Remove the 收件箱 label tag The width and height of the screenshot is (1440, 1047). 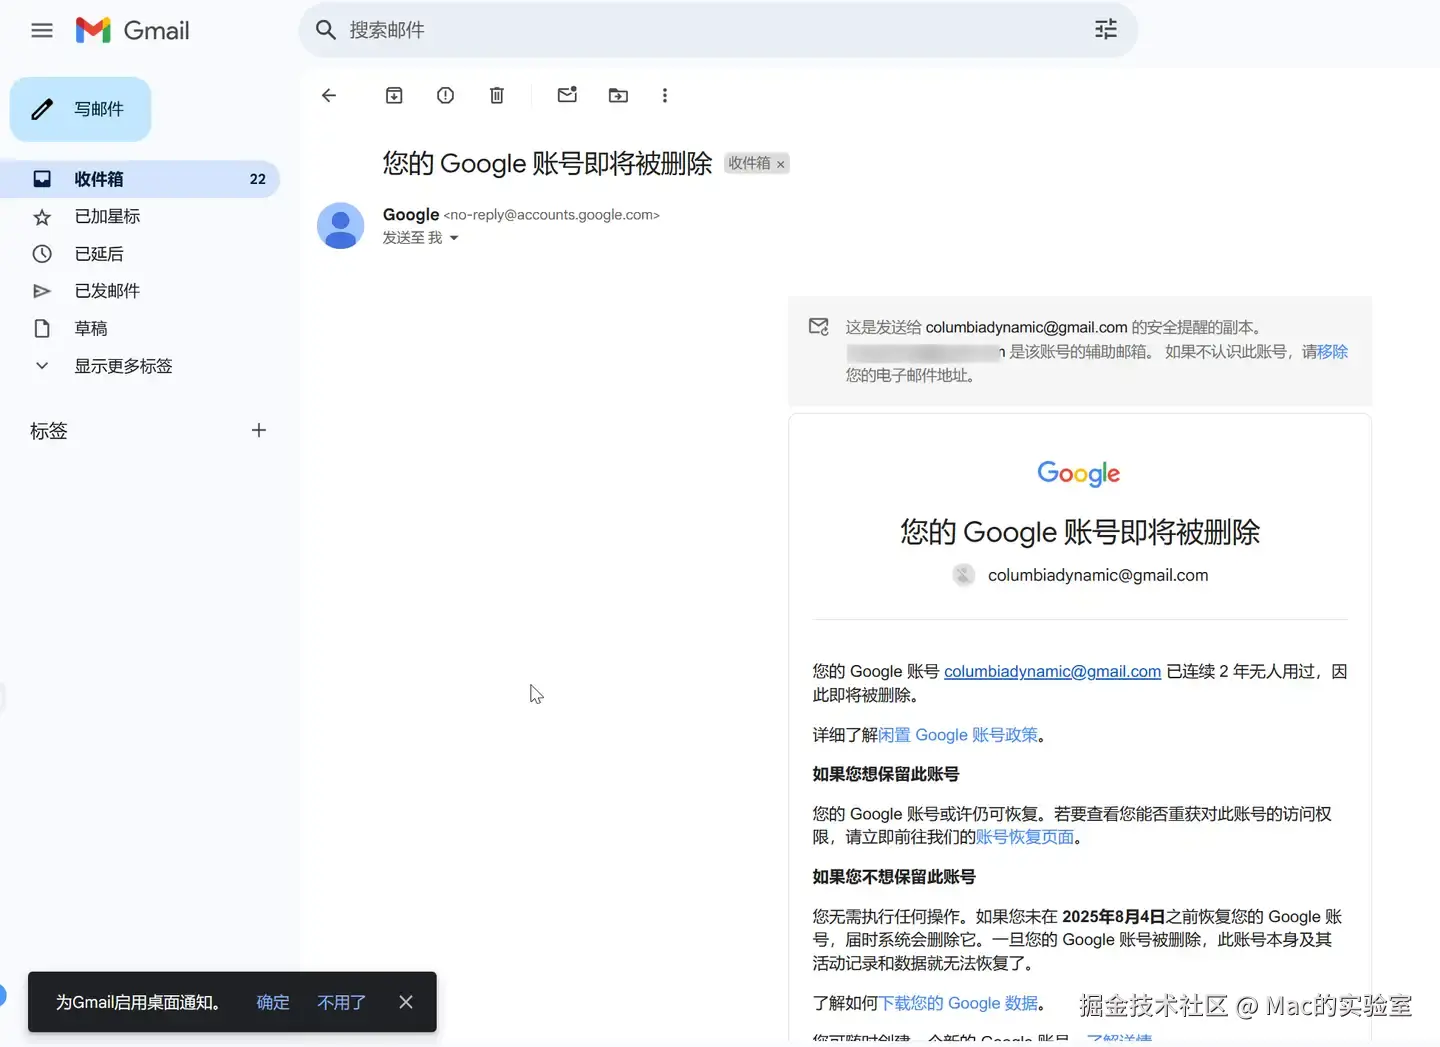coord(781,164)
